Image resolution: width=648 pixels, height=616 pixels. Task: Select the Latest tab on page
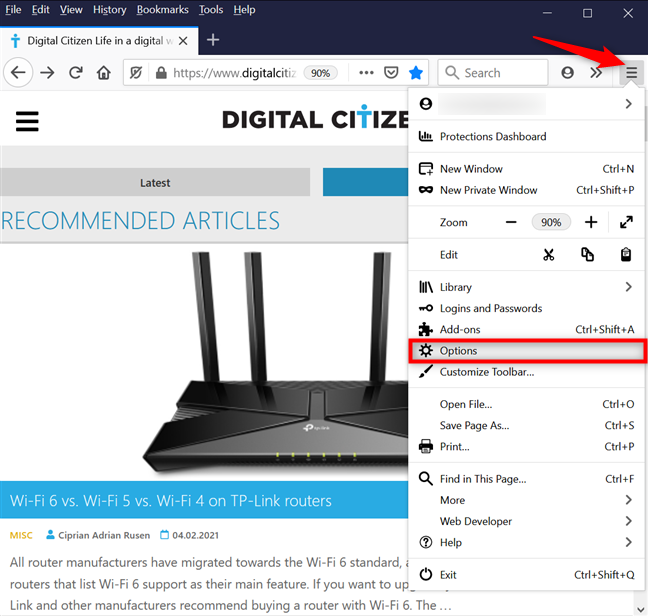coord(155,182)
